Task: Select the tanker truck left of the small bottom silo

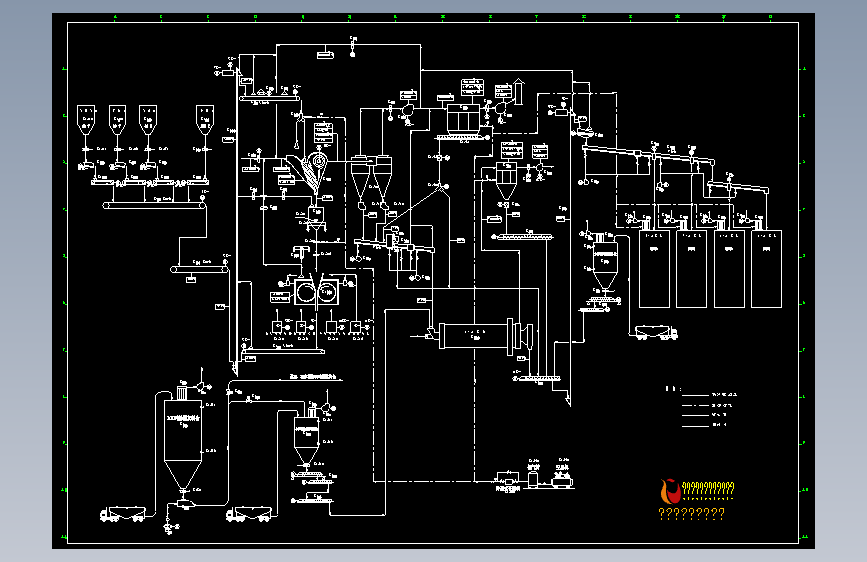Action: tap(248, 514)
